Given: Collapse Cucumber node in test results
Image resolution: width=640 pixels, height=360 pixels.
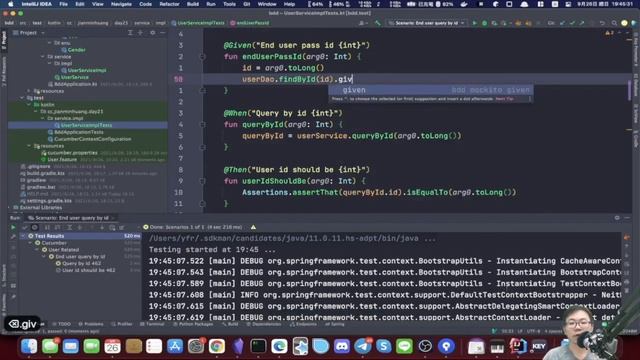Looking at the screenshot, I should [31, 243].
